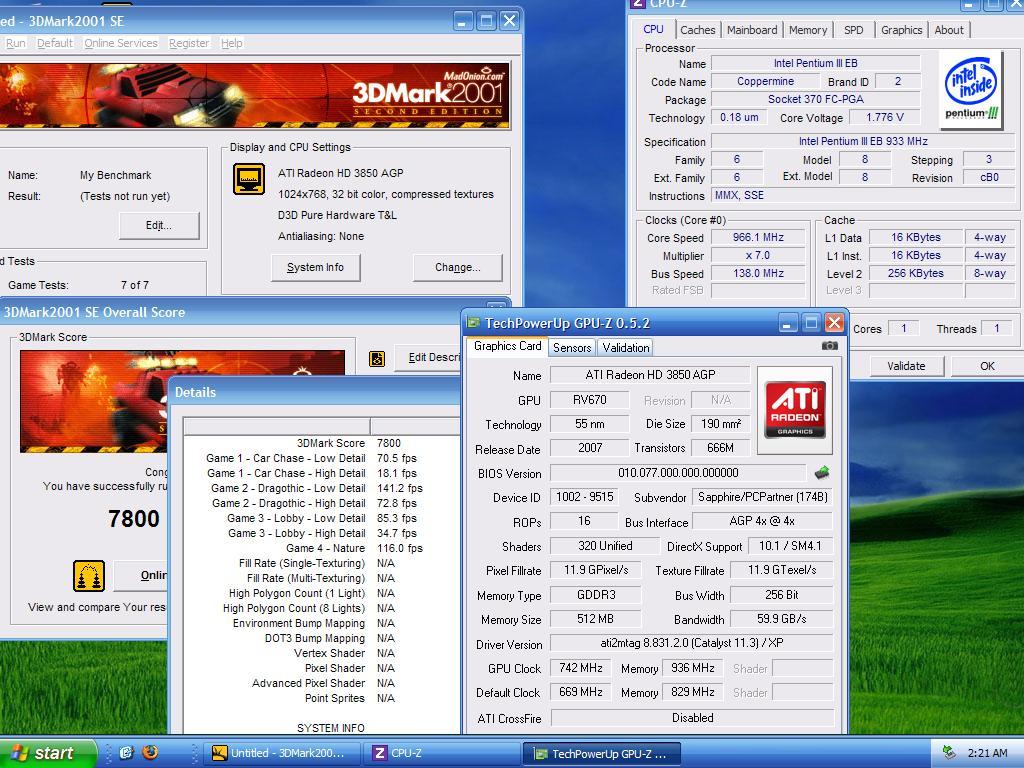
Task: Click the Edit... button for benchmark name
Action: tap(159, 225)
